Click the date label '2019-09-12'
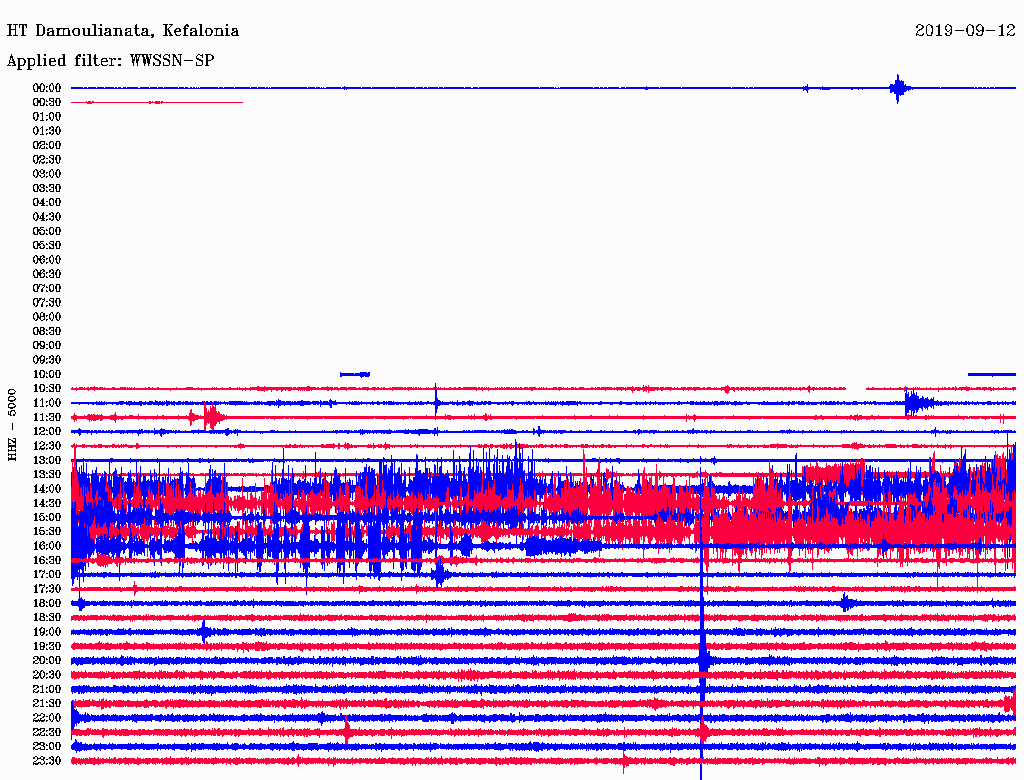The height and width of the screenshot is (780, 1024). tap(965, 31)
